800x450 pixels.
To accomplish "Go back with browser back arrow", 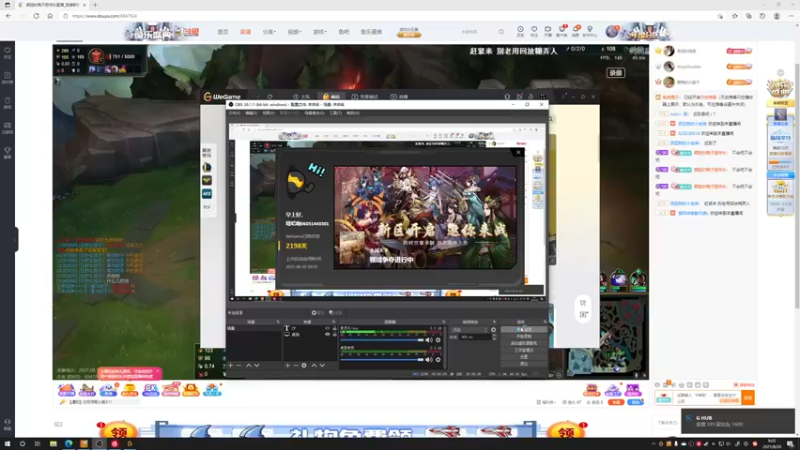I will click(8, 16).
